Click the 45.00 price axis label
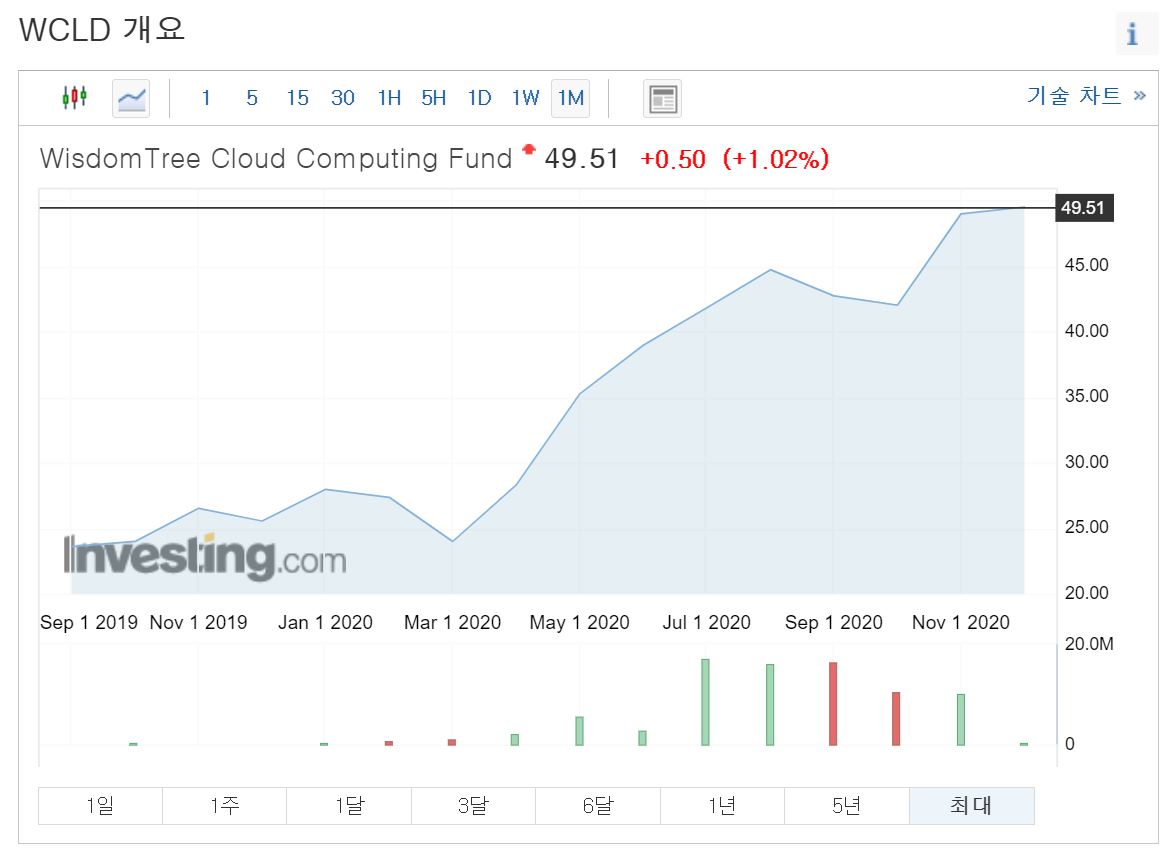The height and width of the screenshot is (856, 1174). click(x=1086, y=265)
